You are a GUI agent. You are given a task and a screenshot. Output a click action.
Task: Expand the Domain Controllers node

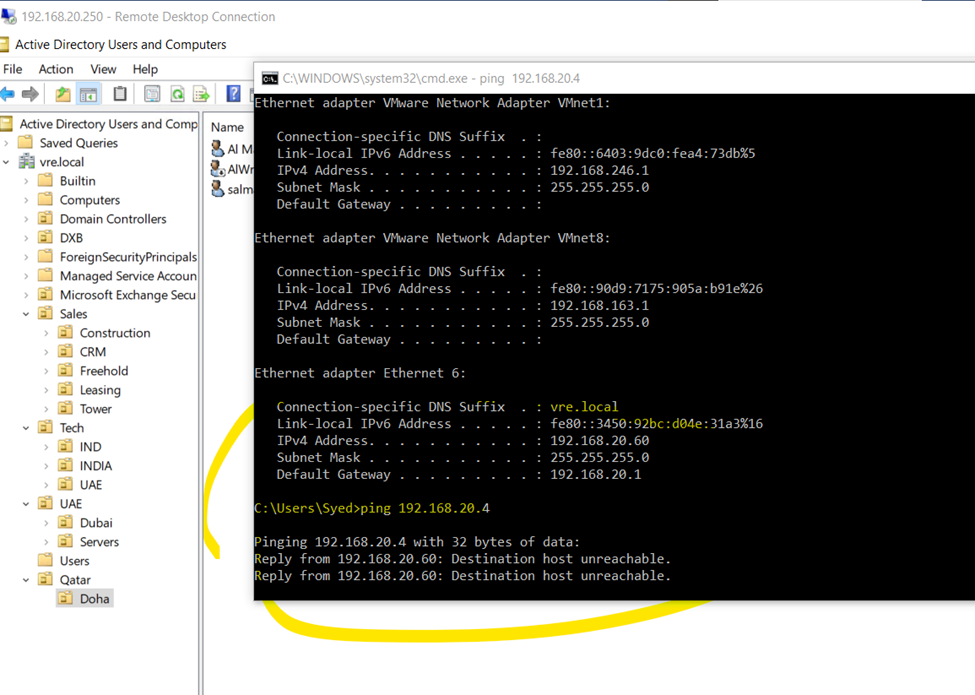[26, 219]
